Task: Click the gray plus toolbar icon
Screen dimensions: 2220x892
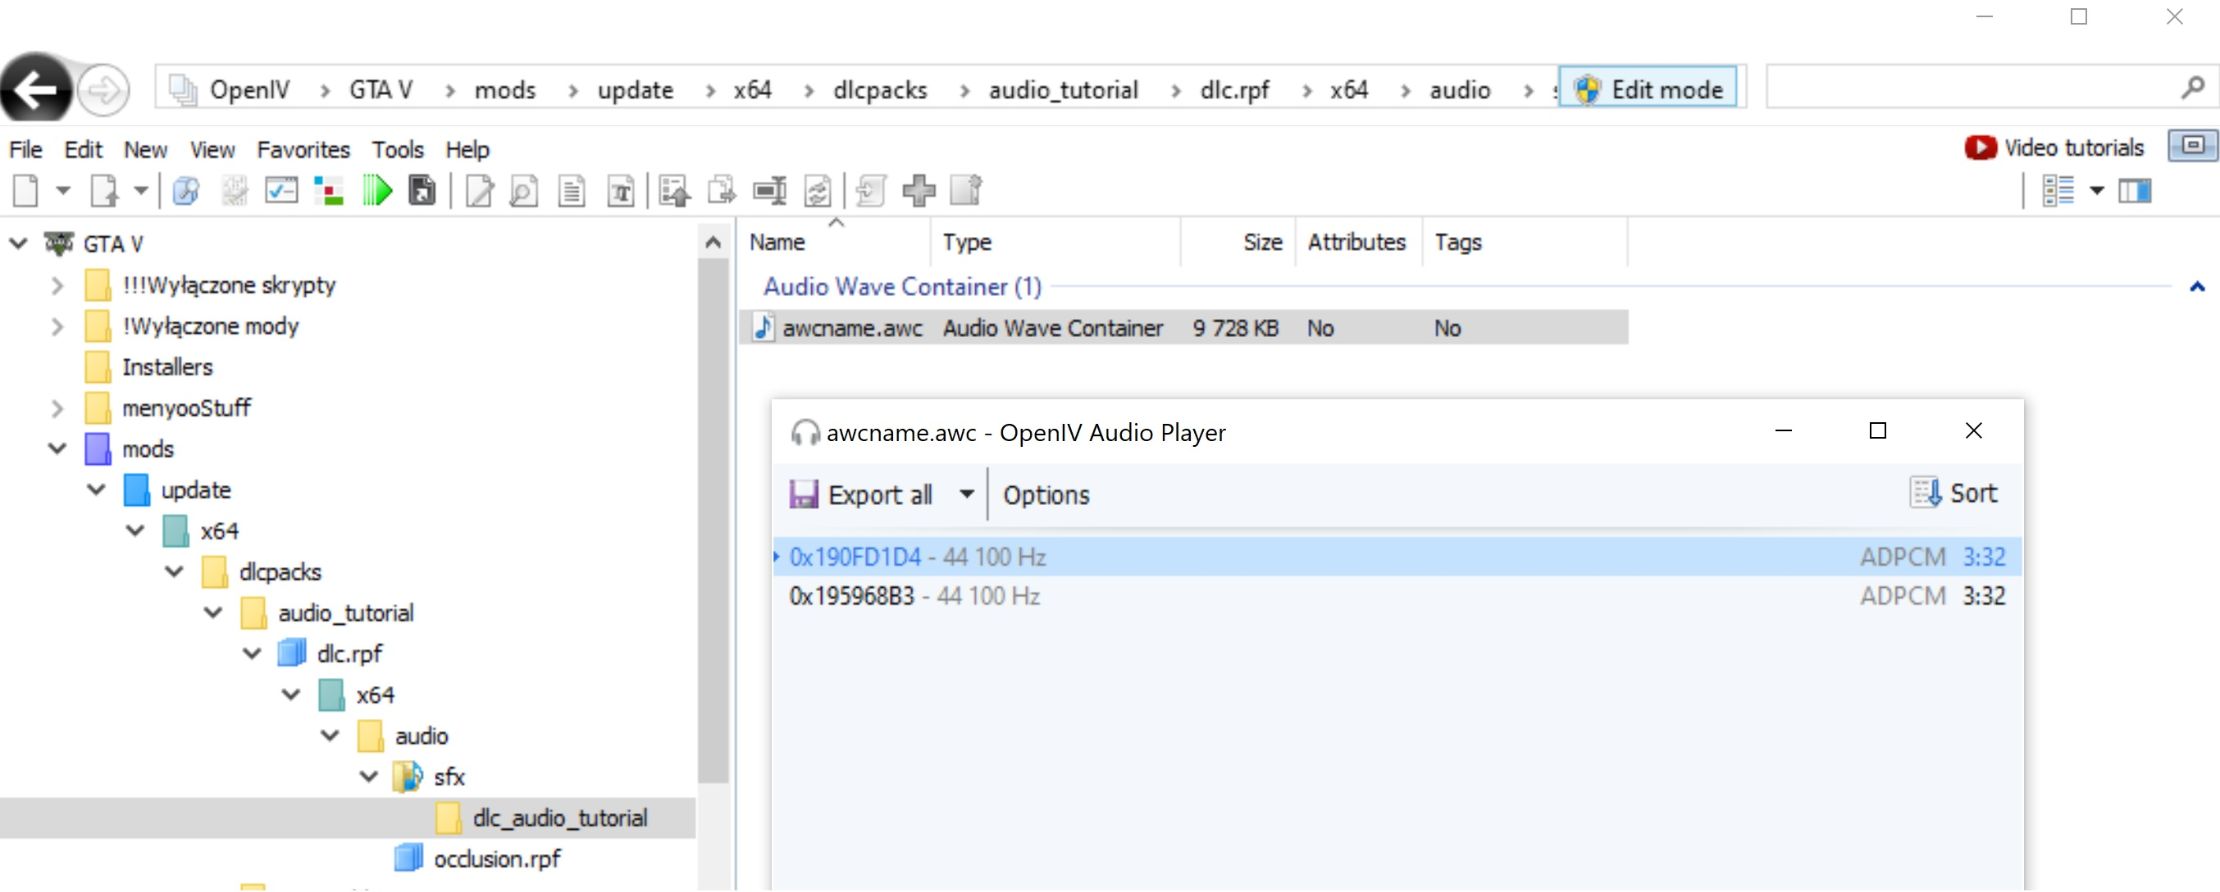Action: (918, 190)
